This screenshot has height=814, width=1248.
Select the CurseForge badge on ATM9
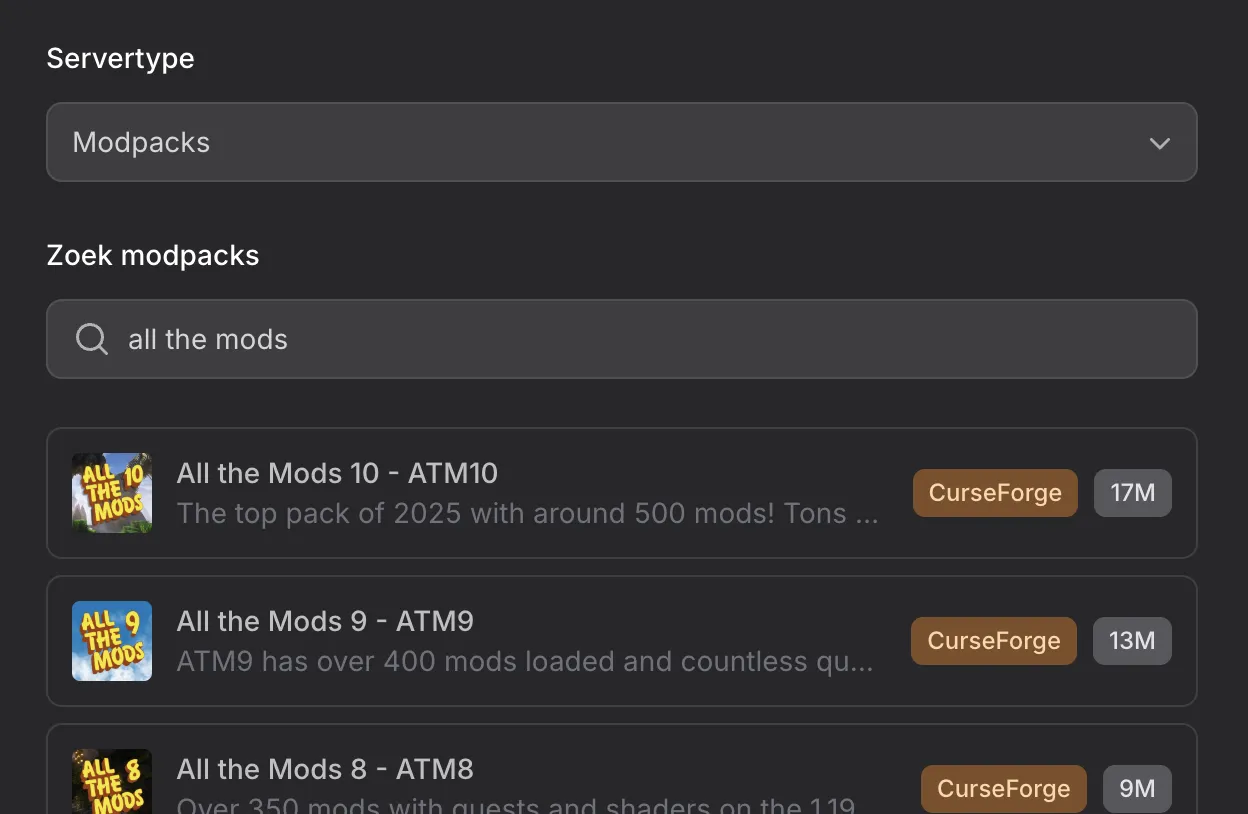coord(994,641)
